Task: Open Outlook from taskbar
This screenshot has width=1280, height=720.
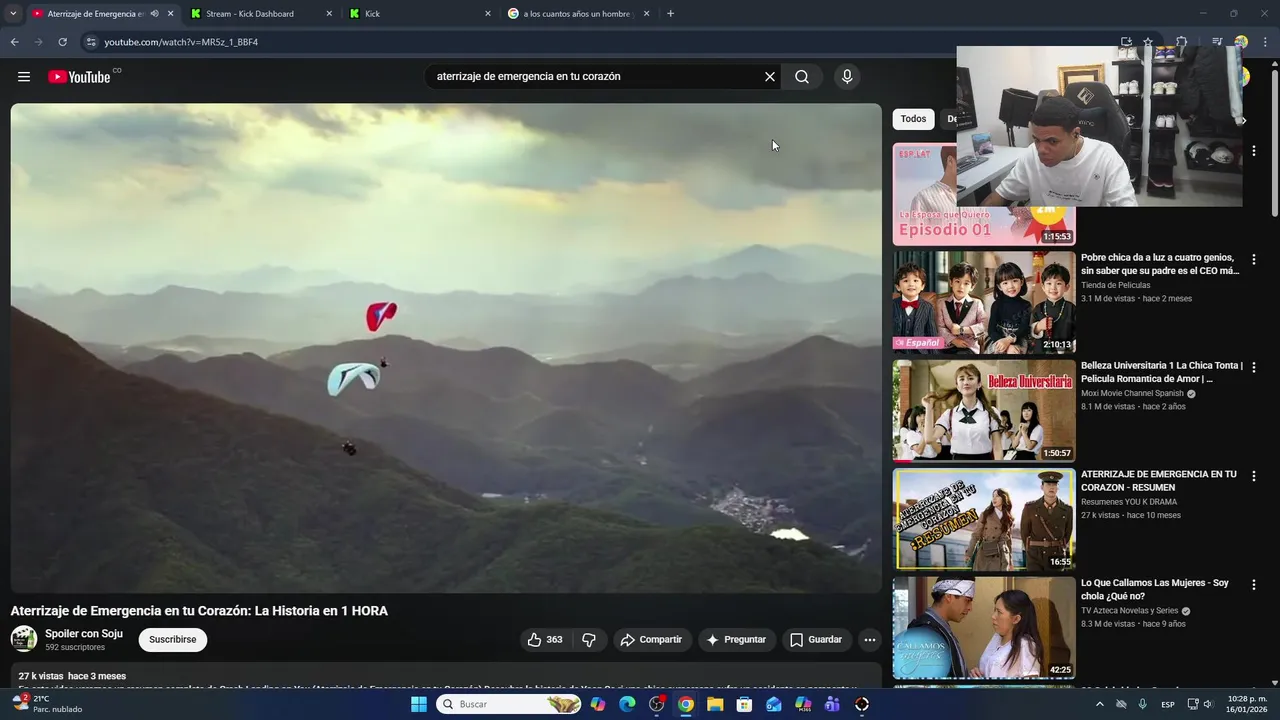Action: tap(774, 704)
